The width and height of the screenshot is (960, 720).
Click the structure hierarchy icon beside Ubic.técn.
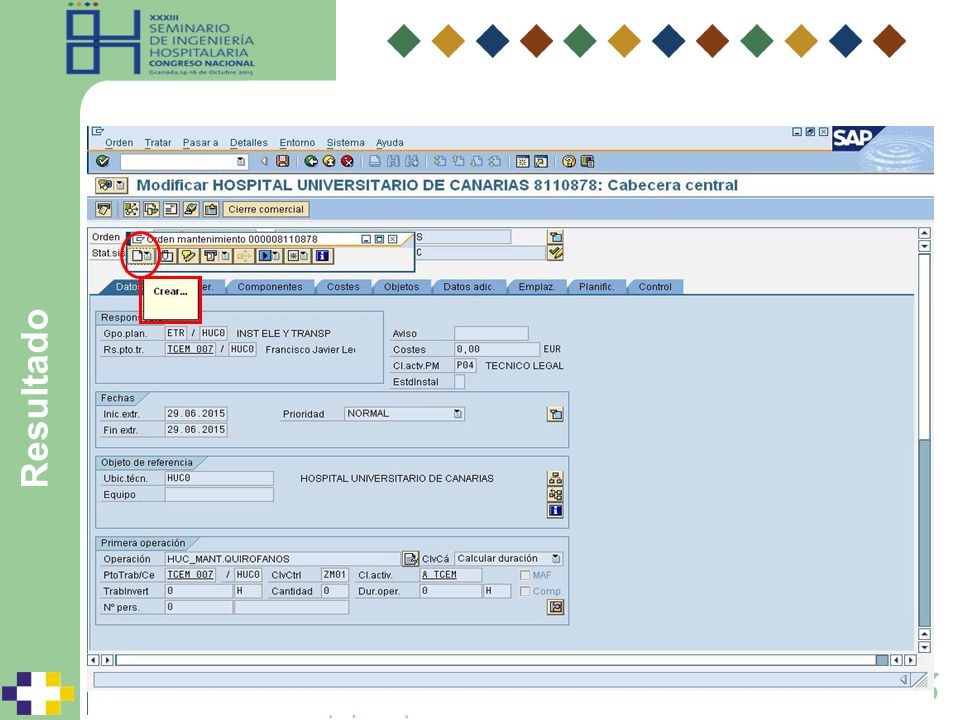(555, 478)
